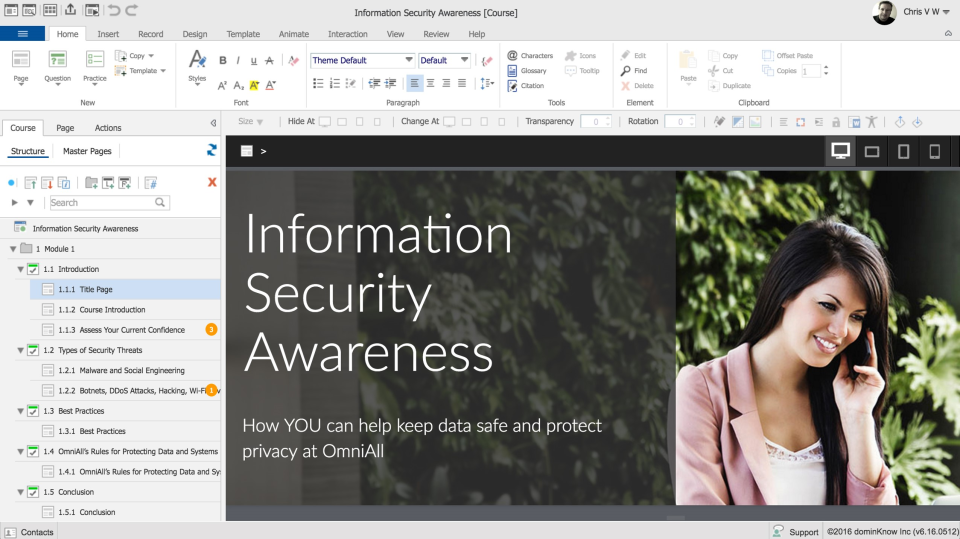Viewport: 960px width, 539px height.
Task: Click the Find button
Action: point(634,71)
